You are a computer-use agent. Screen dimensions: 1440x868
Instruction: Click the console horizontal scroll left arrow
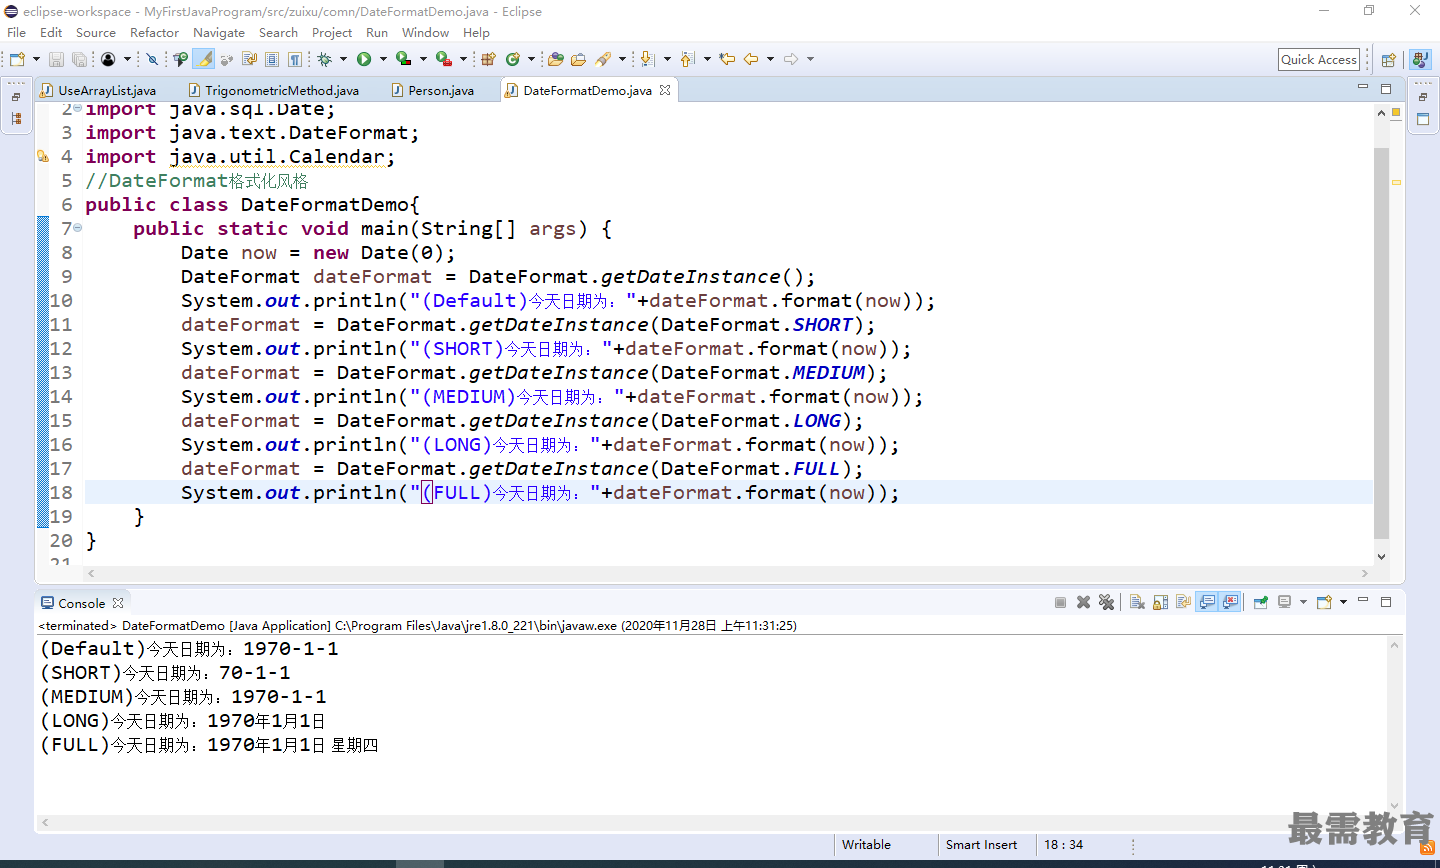point(45,822)
